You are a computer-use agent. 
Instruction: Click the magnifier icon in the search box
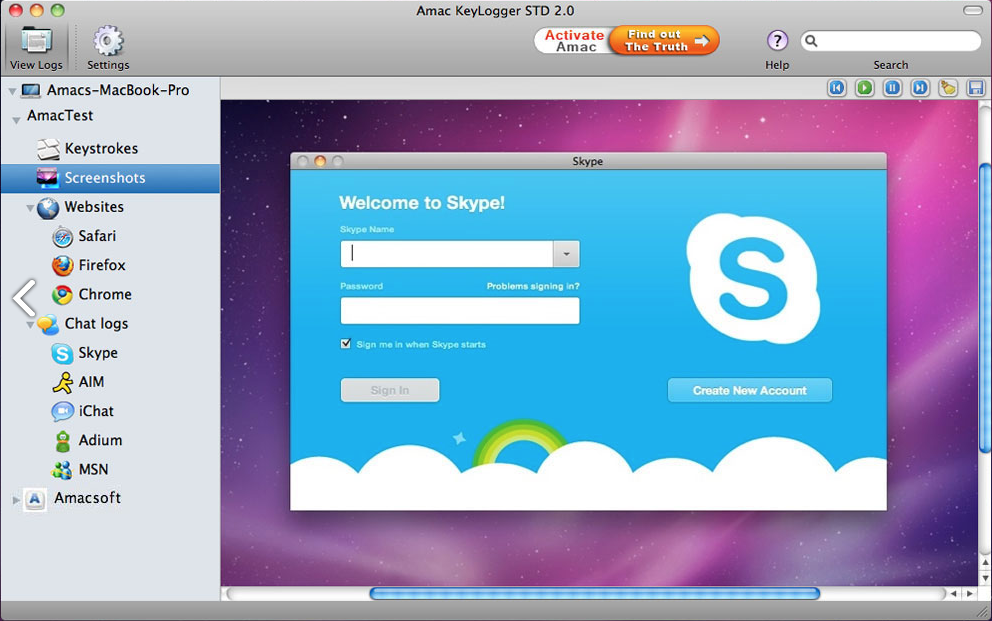[811, 41]
